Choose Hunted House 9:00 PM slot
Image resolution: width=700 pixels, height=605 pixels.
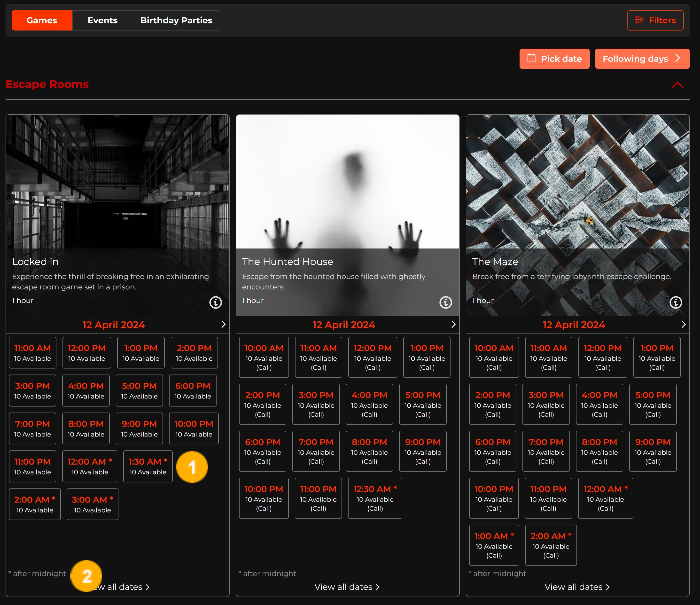click(423, 451)
